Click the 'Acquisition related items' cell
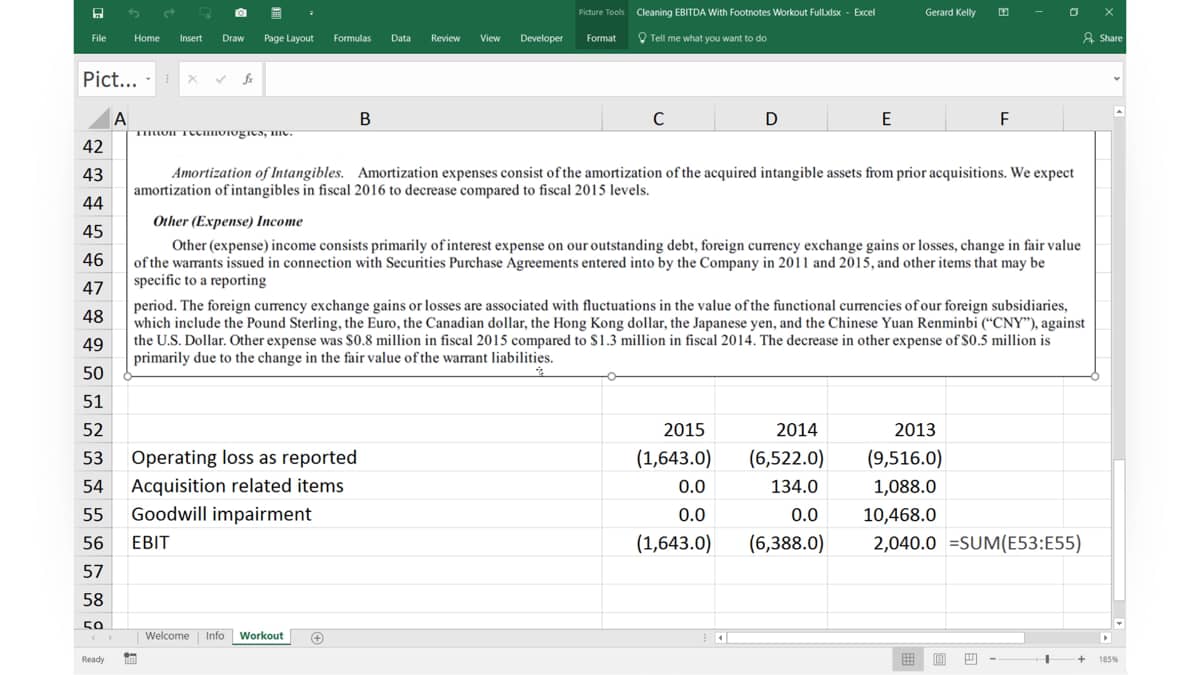This screenshot has height=675, width=1200. click(365, 486)
